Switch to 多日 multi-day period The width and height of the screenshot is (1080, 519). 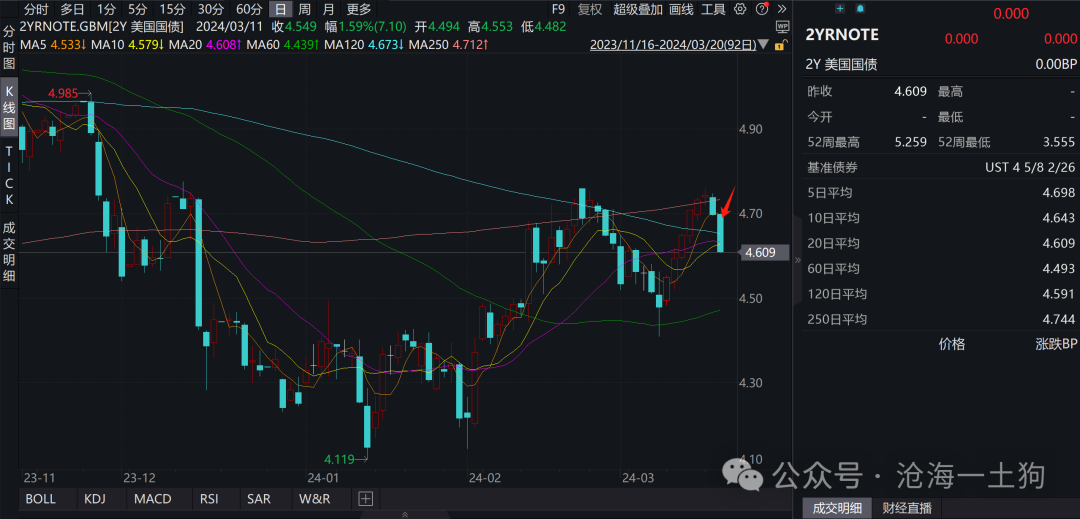click(73, 10)
